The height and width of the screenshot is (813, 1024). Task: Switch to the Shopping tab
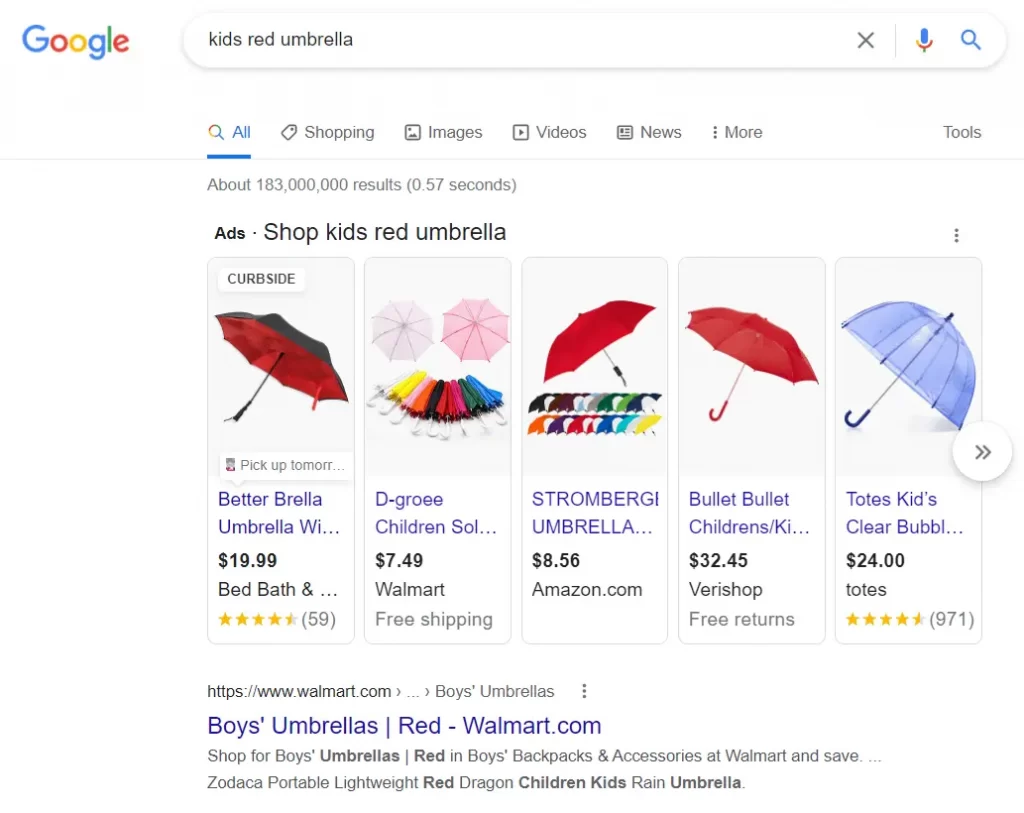(x=328, y=133)
